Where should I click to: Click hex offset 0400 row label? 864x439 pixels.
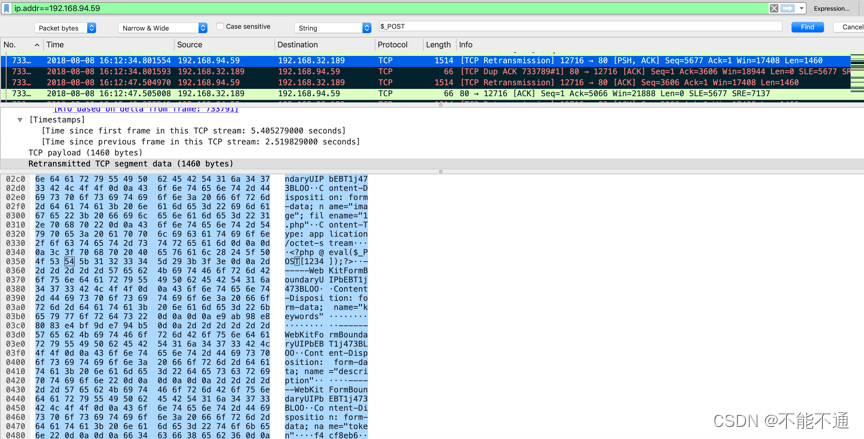coord(15,362)
